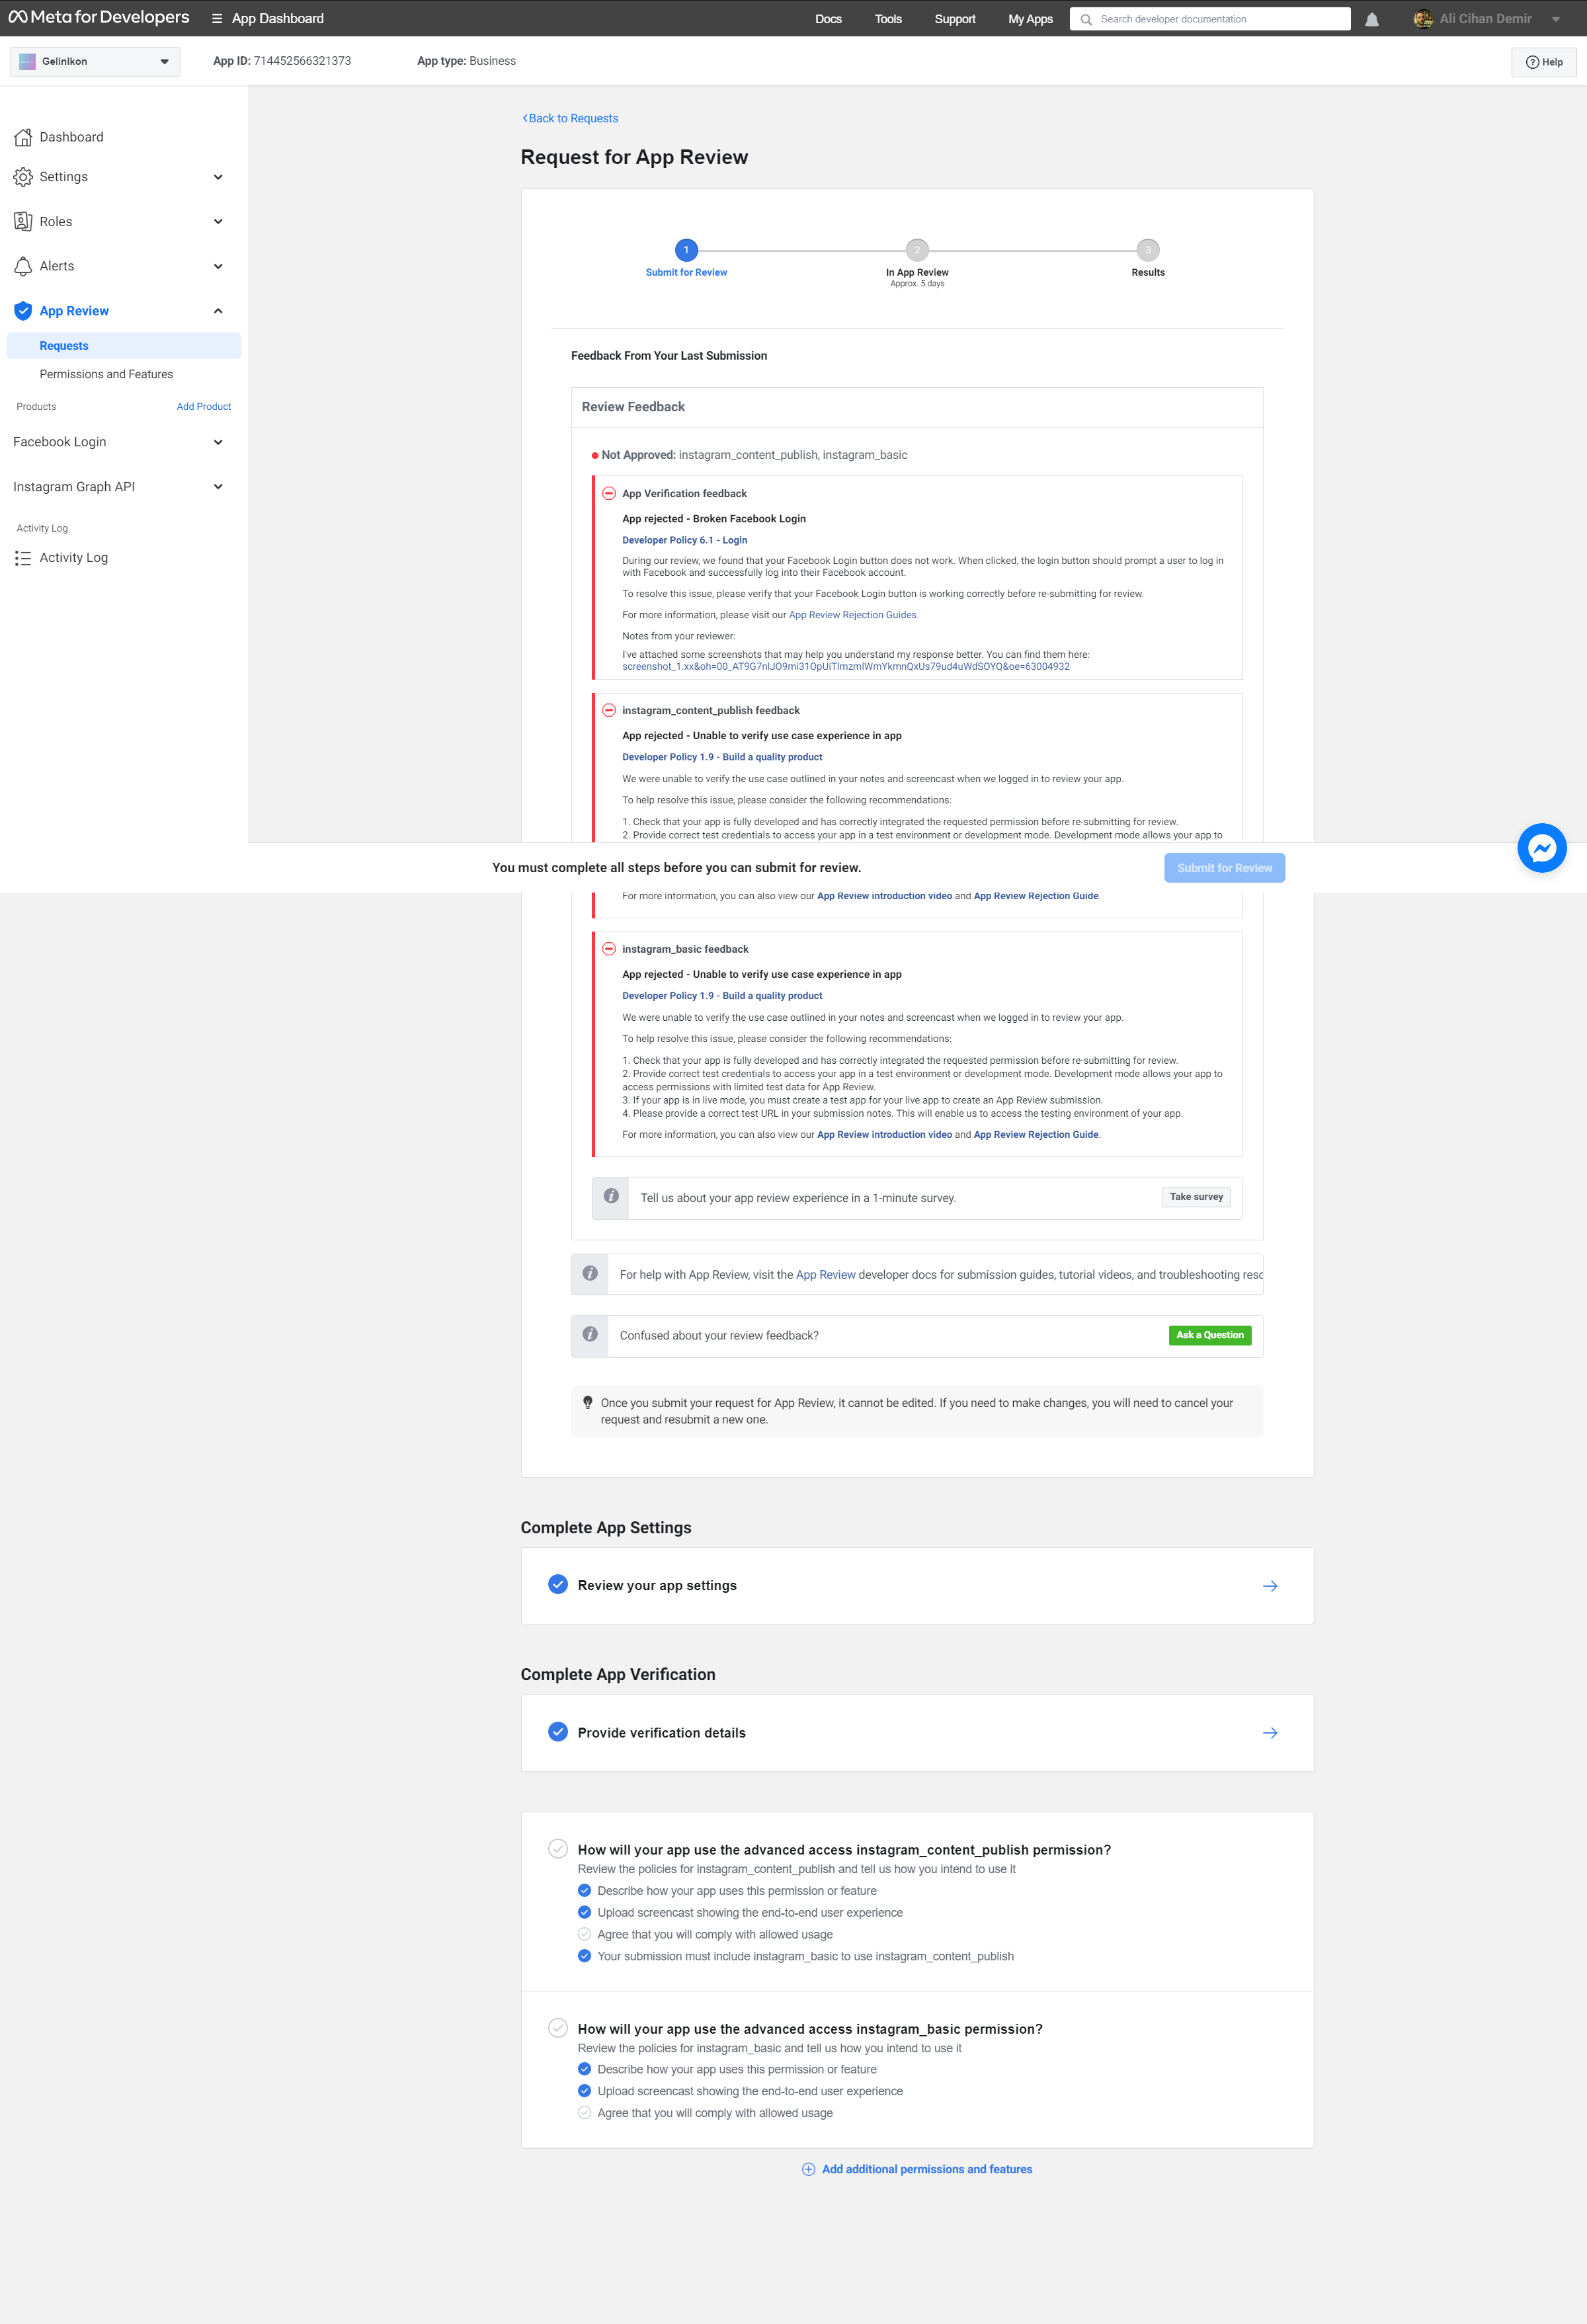Click the Search developer documentation field

coord(1210,19)
